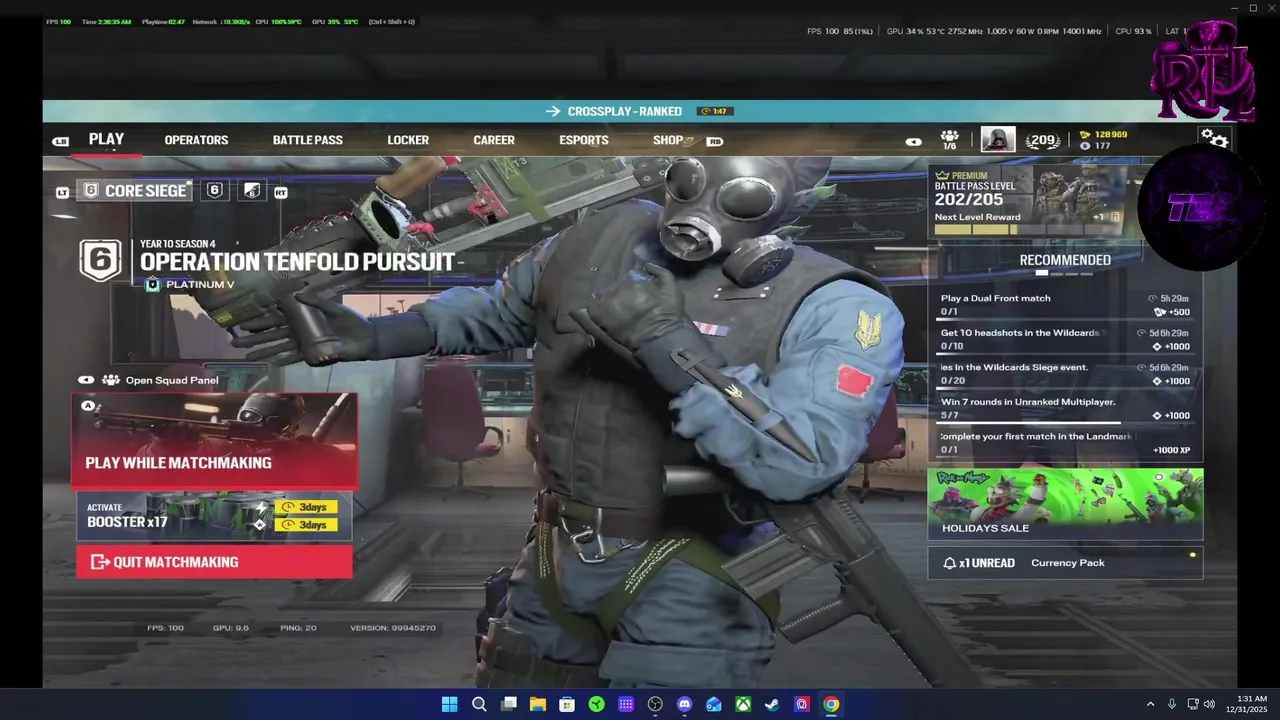Click the matchmaking timer 1:47
This screenshot has width=1280, height=720.
point(714,111)
